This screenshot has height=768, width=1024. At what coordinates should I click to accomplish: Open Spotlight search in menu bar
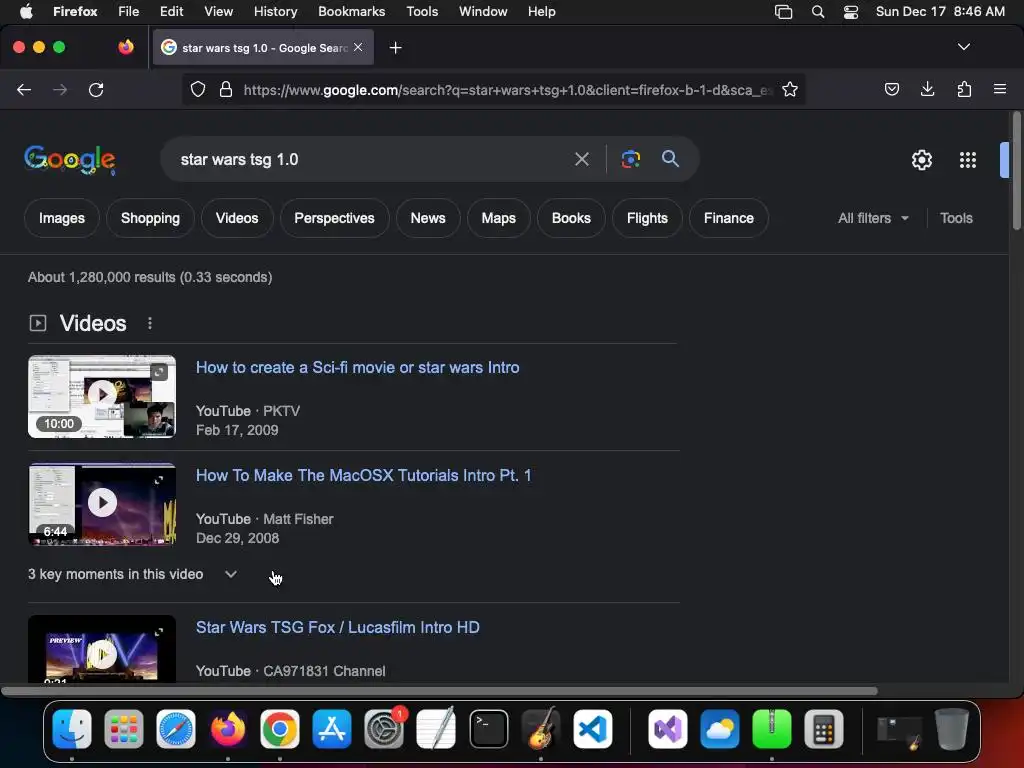click(818, 12)
